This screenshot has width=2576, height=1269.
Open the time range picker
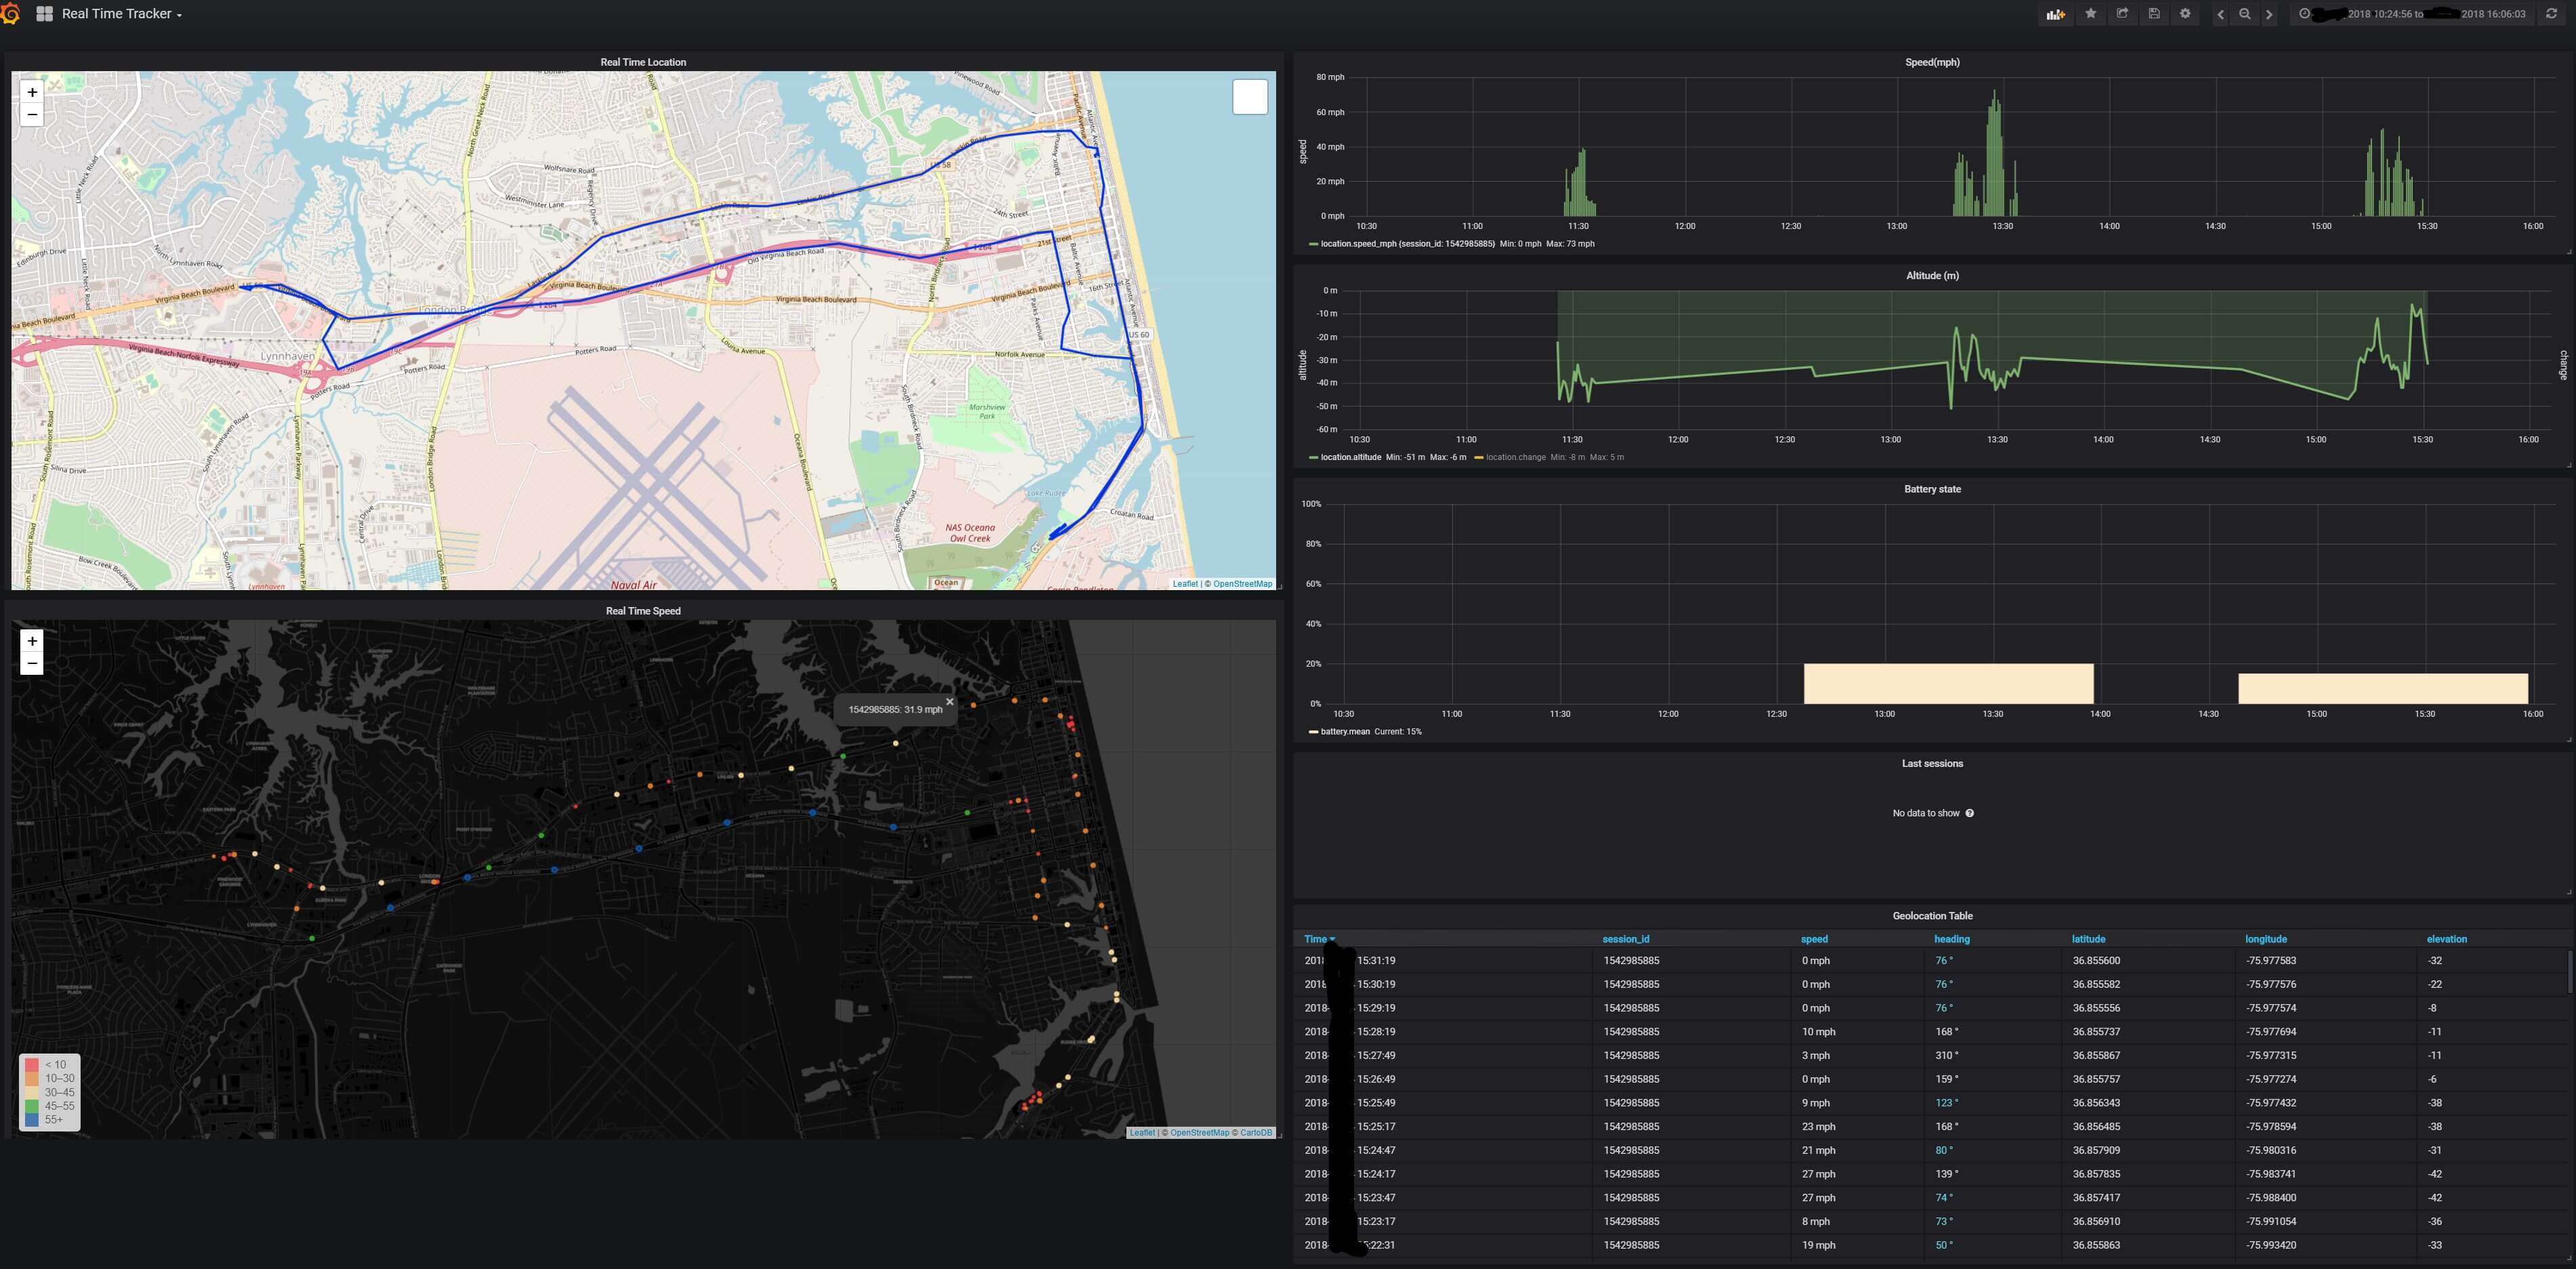click(x=2418, y=14)
